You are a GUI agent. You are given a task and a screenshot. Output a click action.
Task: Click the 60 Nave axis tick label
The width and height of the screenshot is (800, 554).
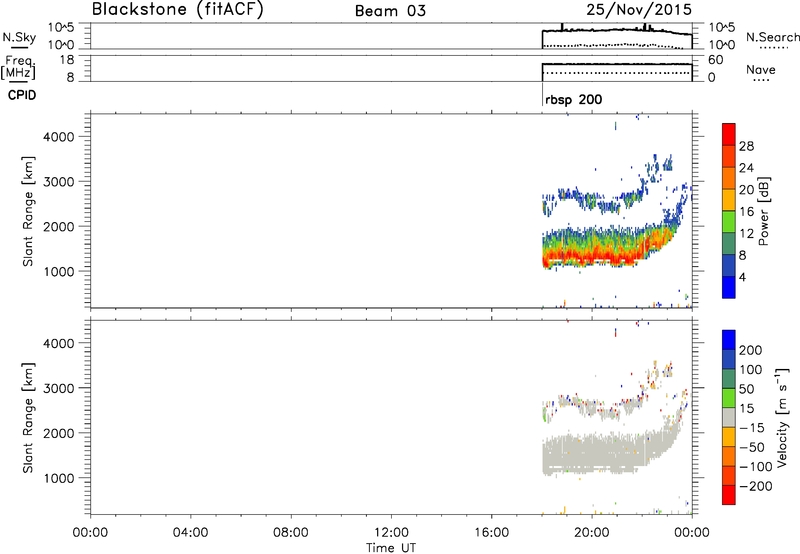tap(716, 60)
